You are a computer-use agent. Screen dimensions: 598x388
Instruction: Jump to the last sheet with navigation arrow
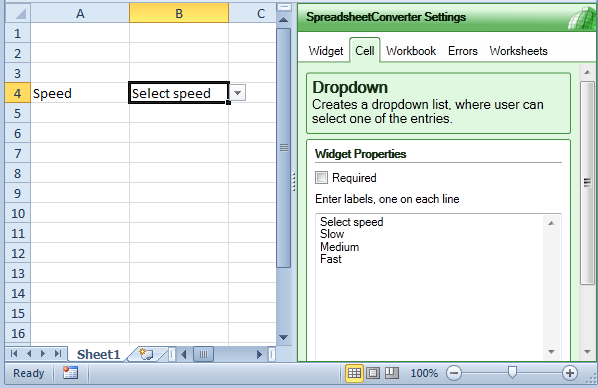click(58, 354)
